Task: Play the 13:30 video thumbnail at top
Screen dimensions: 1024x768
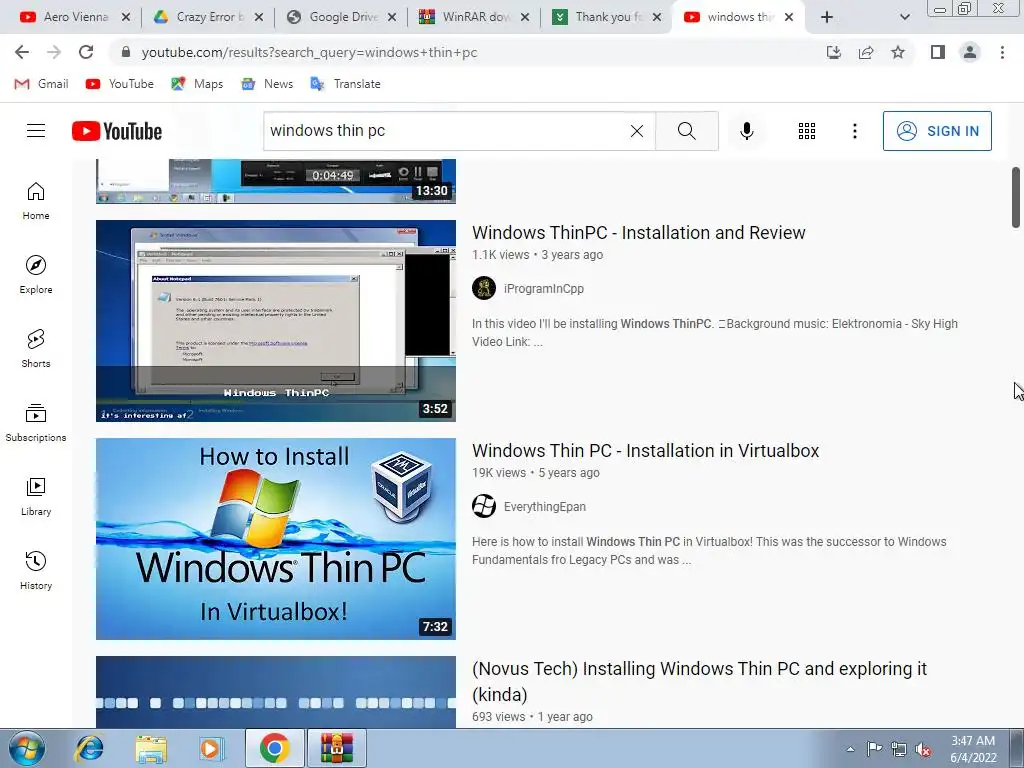Action: pyautogui.click(x=276, y=181)
